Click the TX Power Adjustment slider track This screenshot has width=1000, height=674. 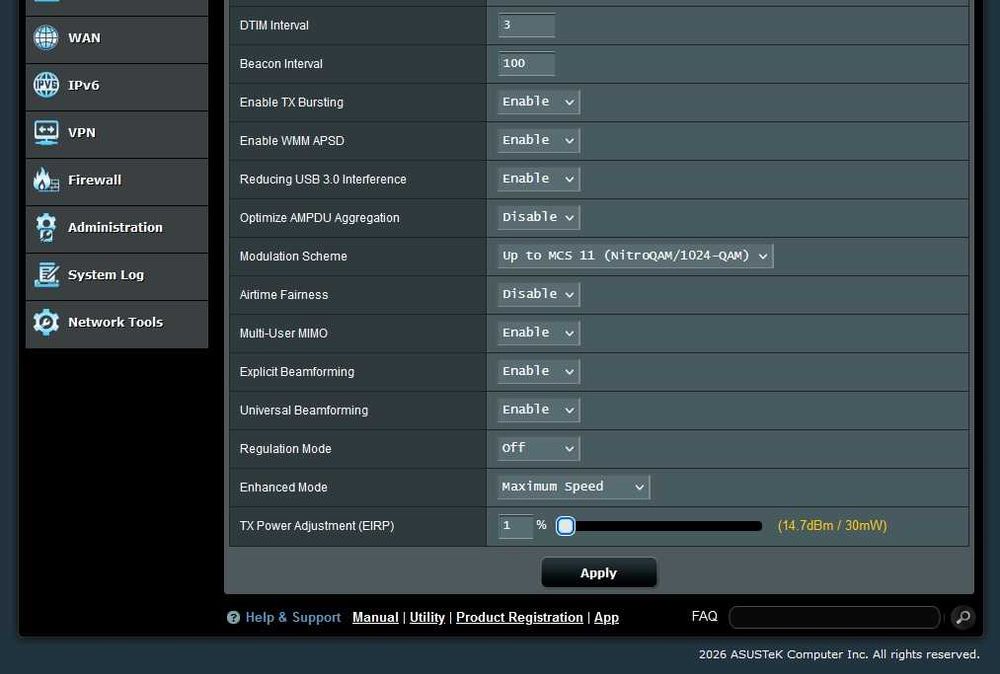point(660,526)
